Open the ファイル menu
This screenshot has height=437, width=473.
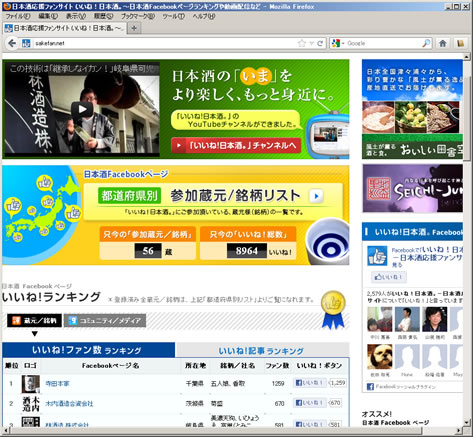tap(18, 16)
